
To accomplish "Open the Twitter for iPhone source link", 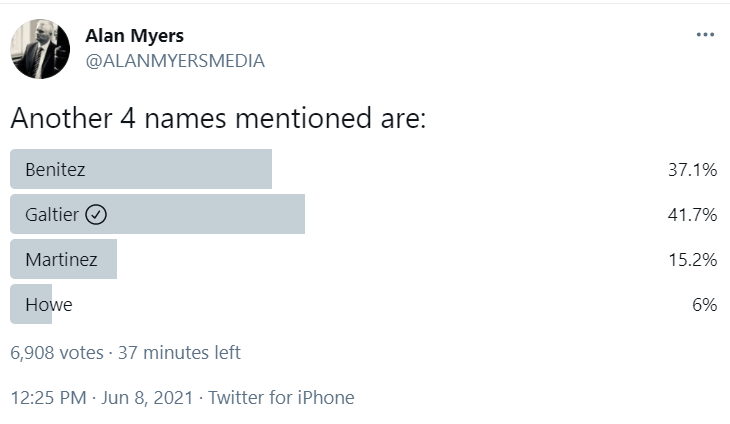I will tap(281, 398).
